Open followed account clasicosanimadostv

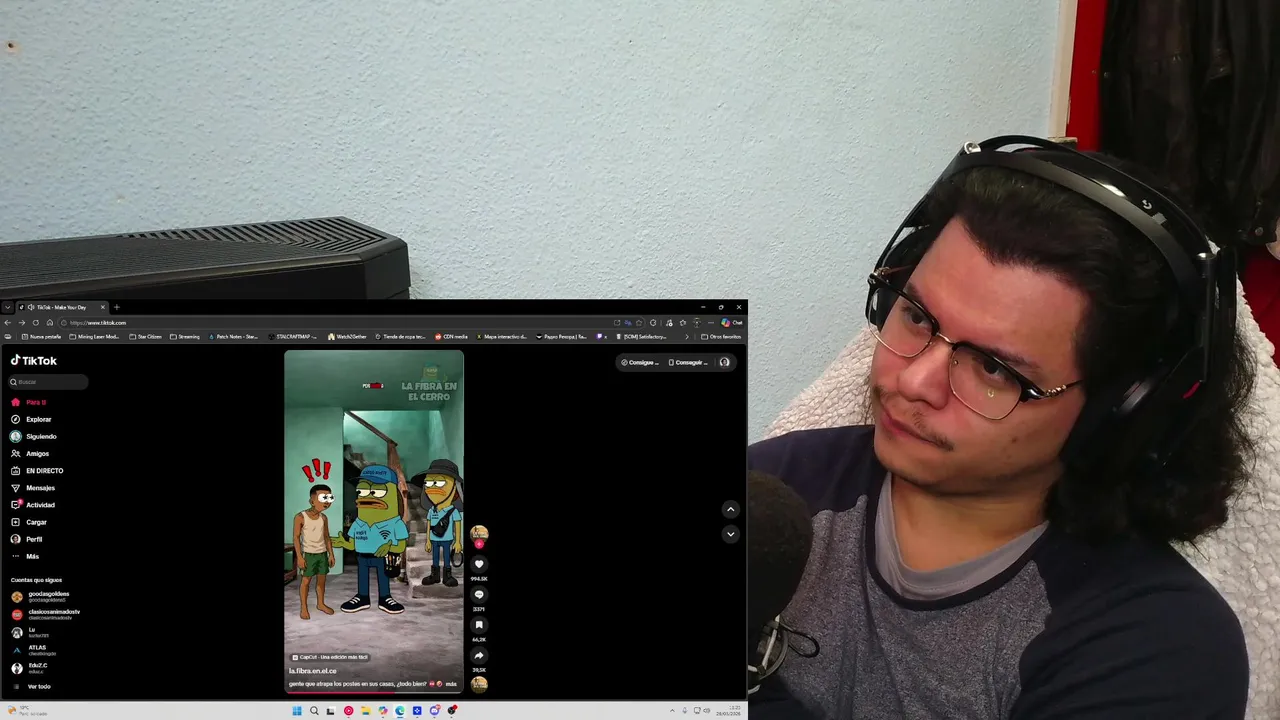point(45,614)
